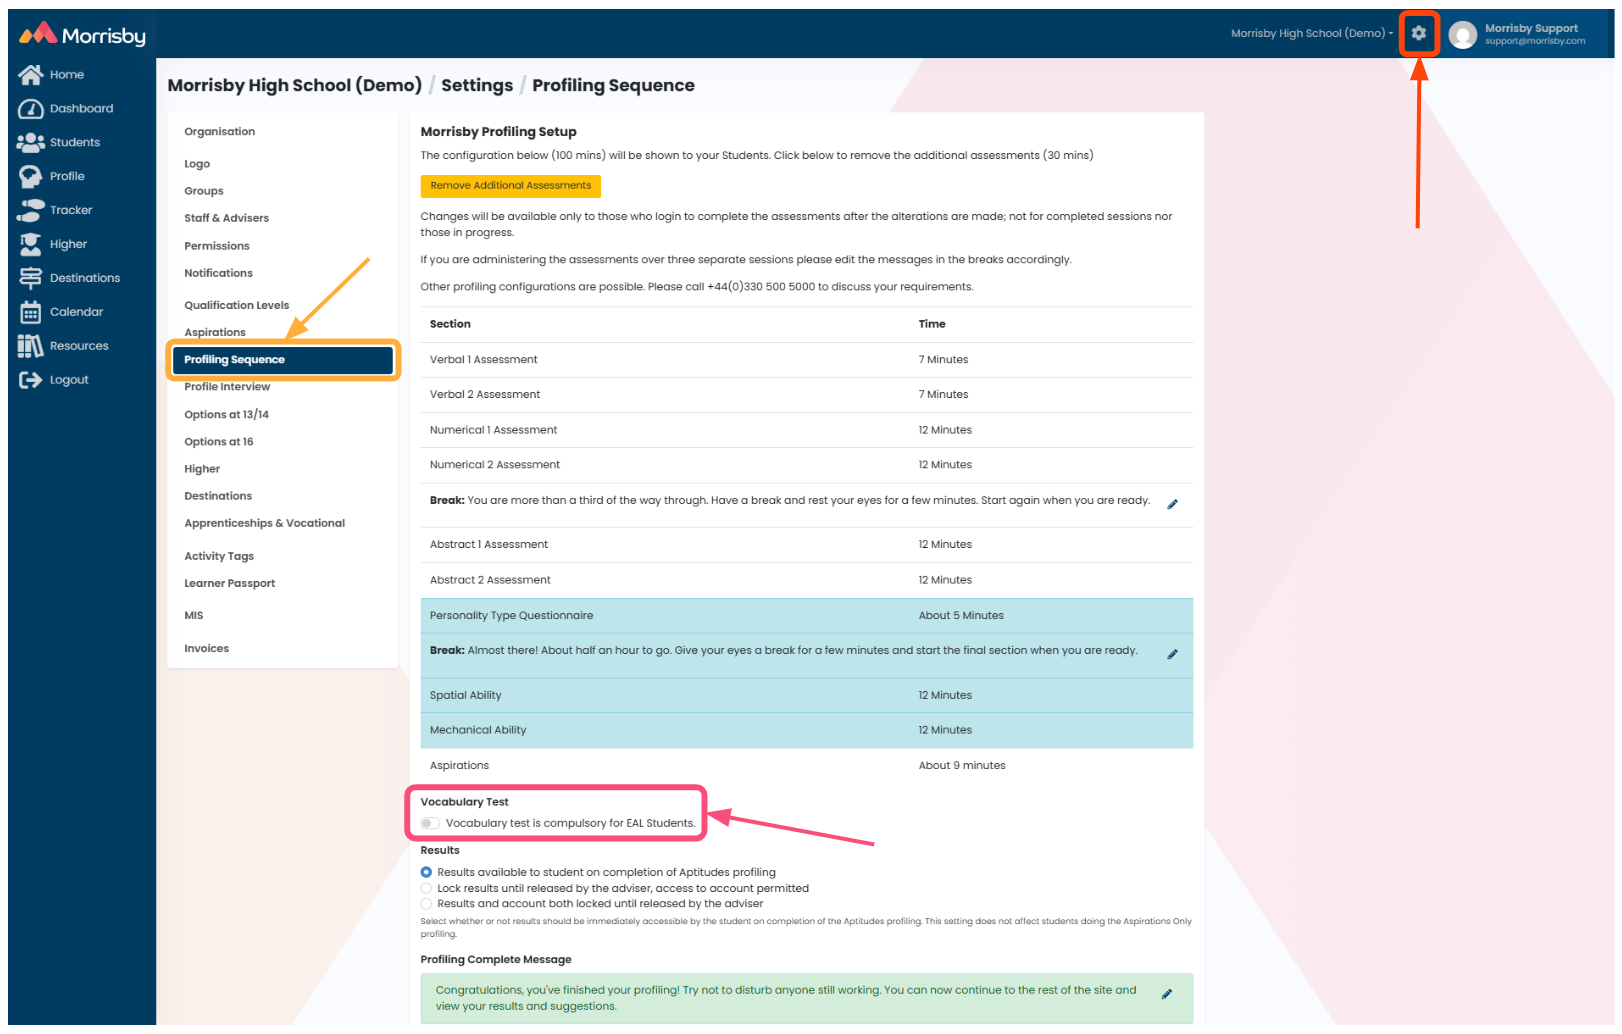Open Permissions settings

click(216, 246)
